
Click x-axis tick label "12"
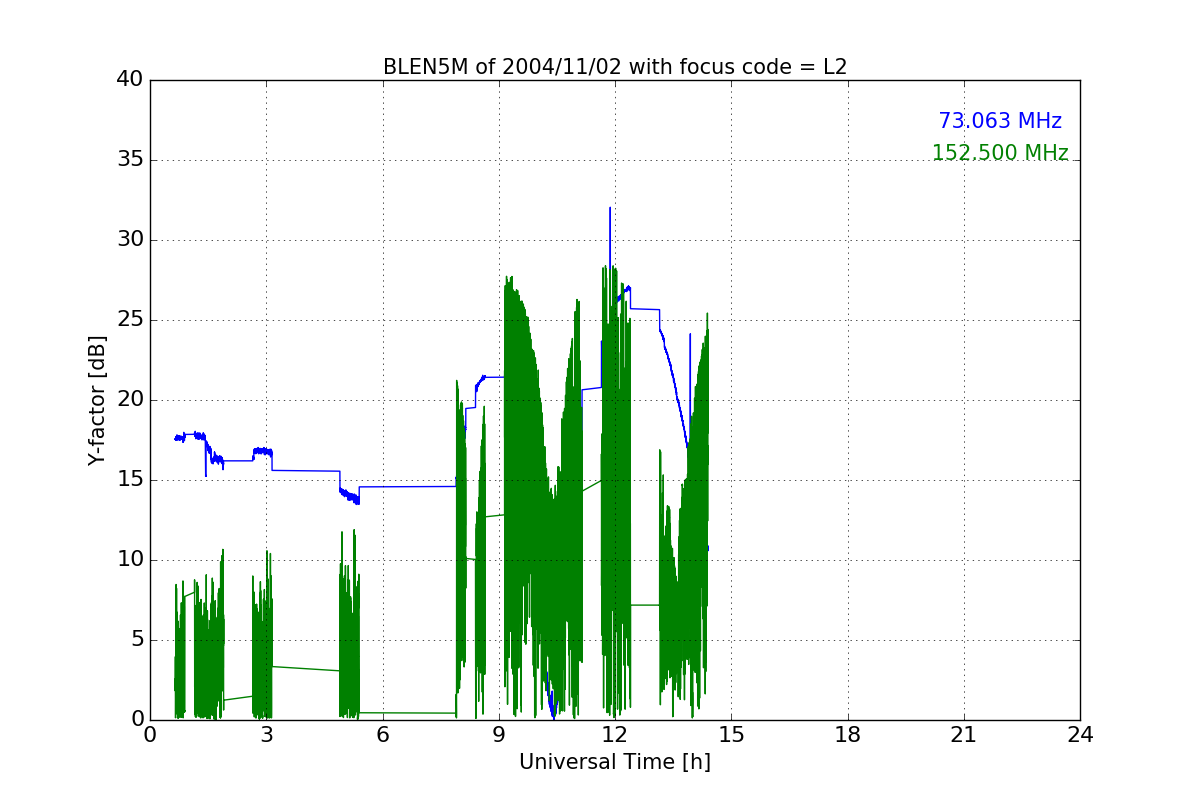pos(615,735)
